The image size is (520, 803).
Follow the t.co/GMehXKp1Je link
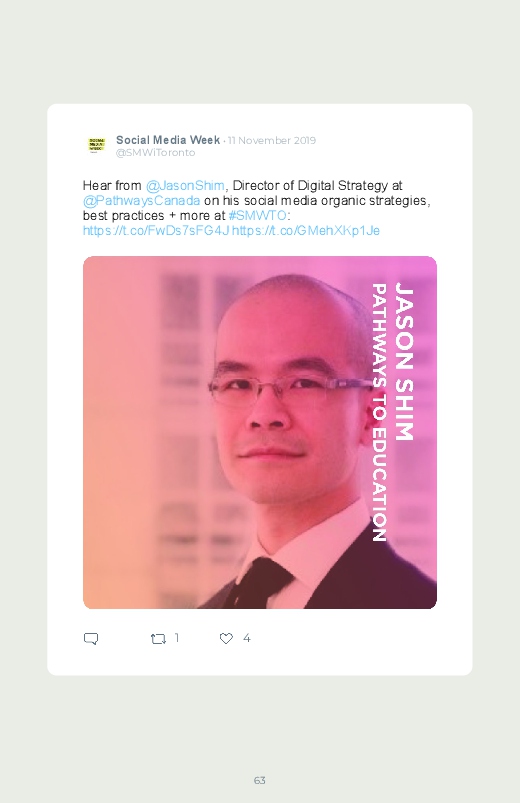[306, 230]
